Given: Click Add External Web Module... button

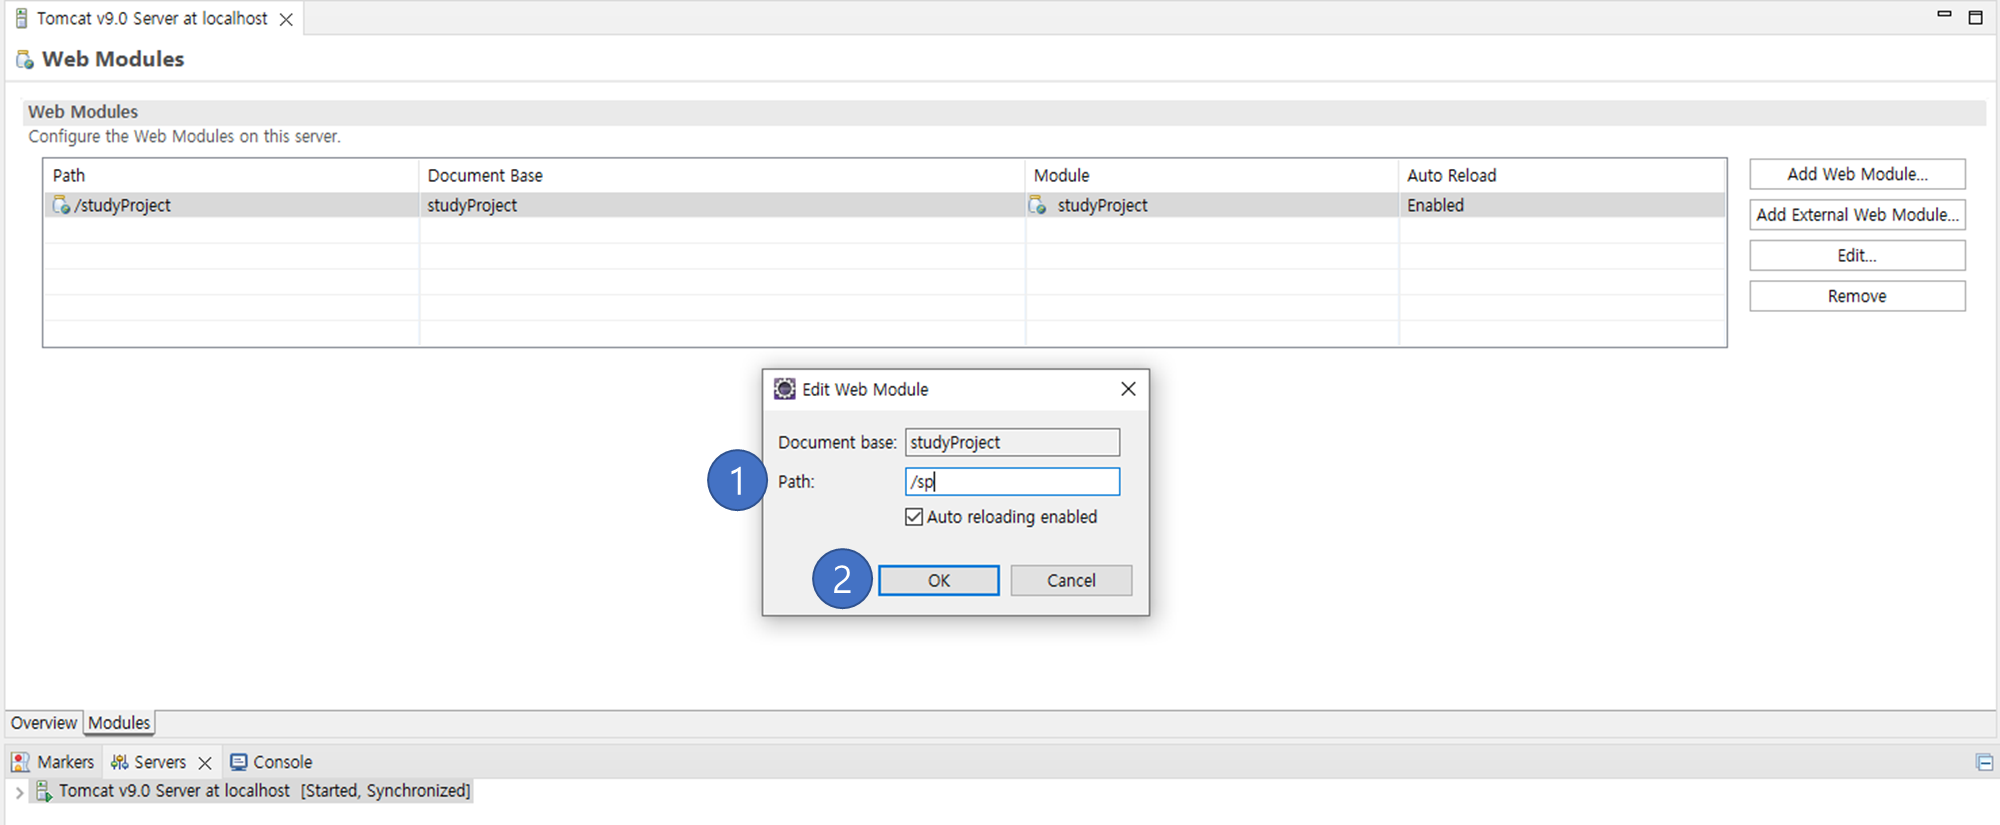Looking at the screenshot, I should coord(1857,215).
